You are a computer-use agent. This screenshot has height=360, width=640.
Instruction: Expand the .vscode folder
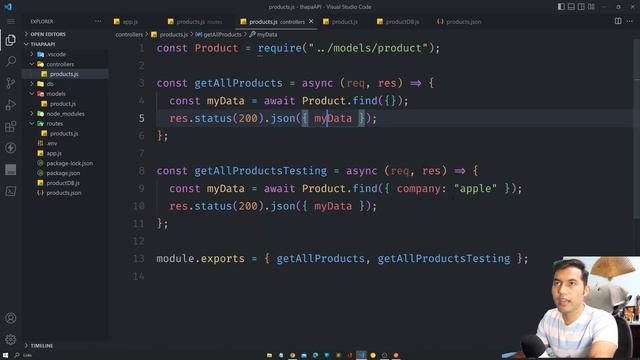pos(56,54)
